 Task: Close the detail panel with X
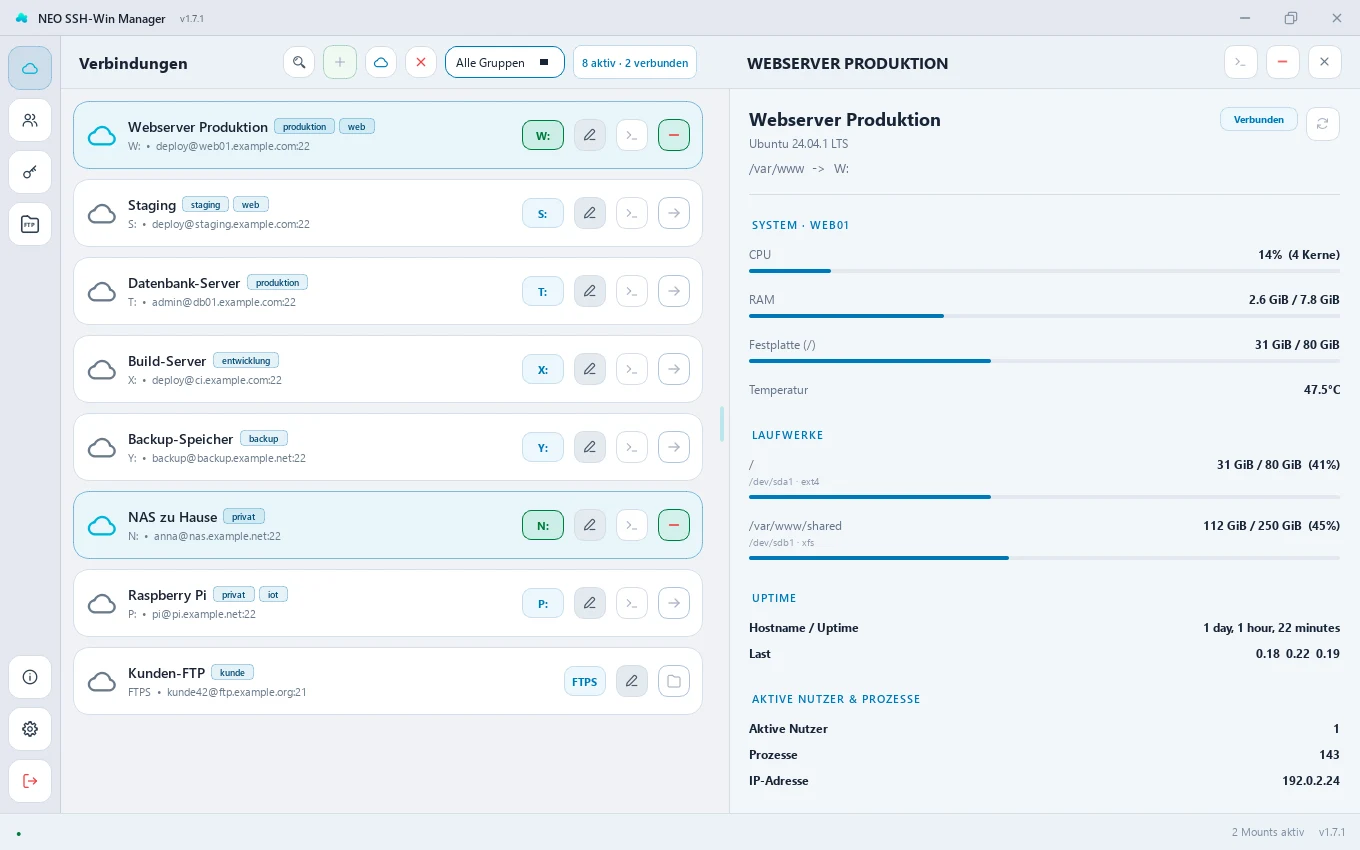click(1324, 62)
